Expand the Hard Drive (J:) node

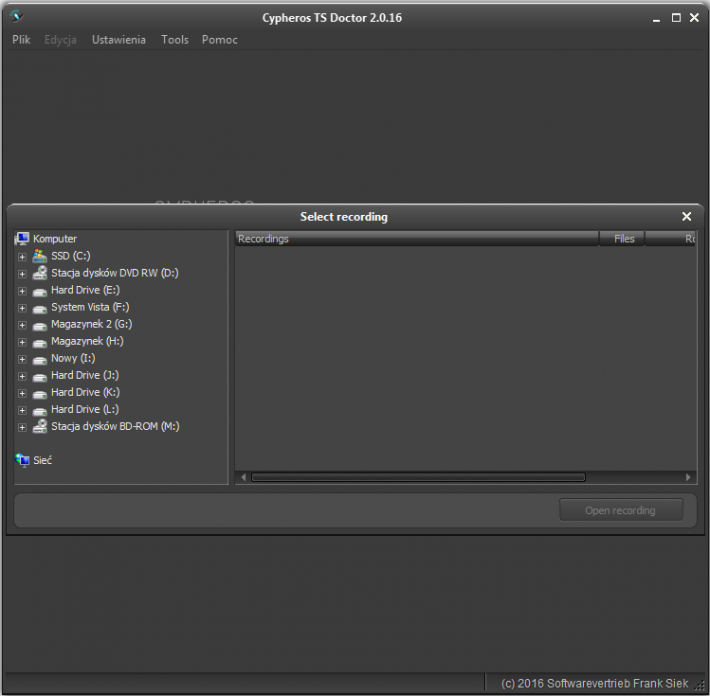22,376
